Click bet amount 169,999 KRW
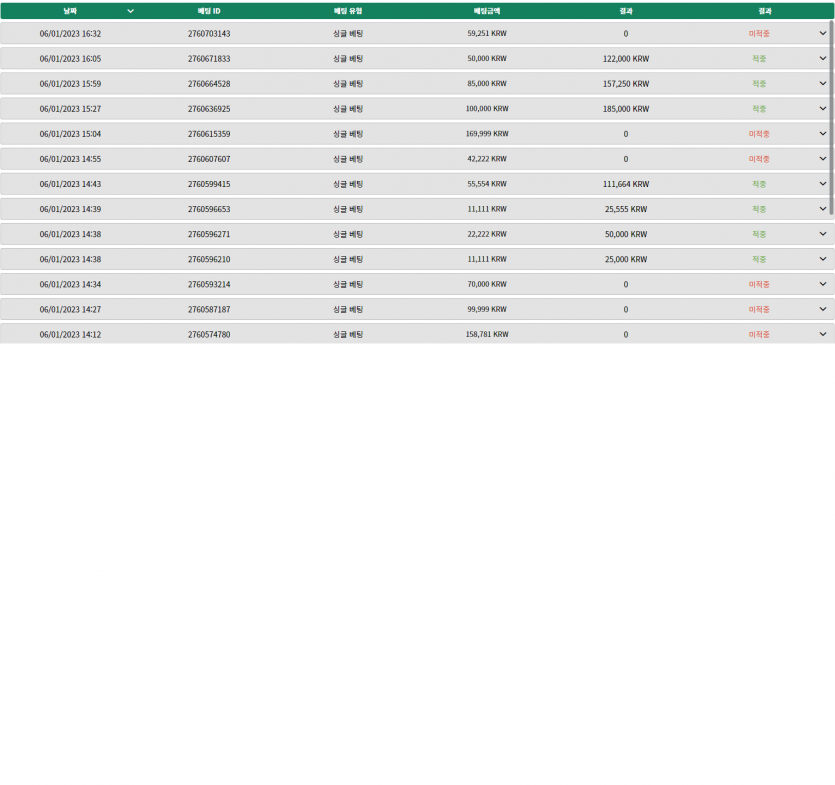 click(x=487, y=133)
